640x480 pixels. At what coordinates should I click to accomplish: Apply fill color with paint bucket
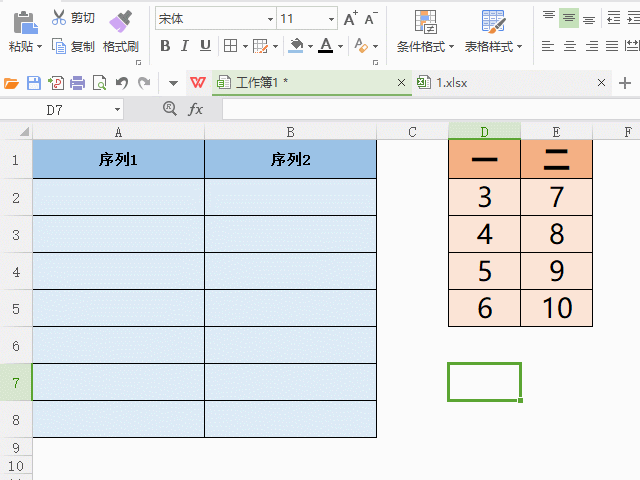[x=296, y=46]
